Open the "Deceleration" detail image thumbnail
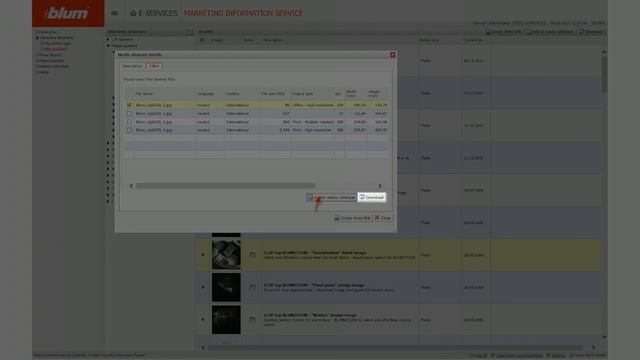The width and height of the screenshot is (640, 360). point(226,255)
